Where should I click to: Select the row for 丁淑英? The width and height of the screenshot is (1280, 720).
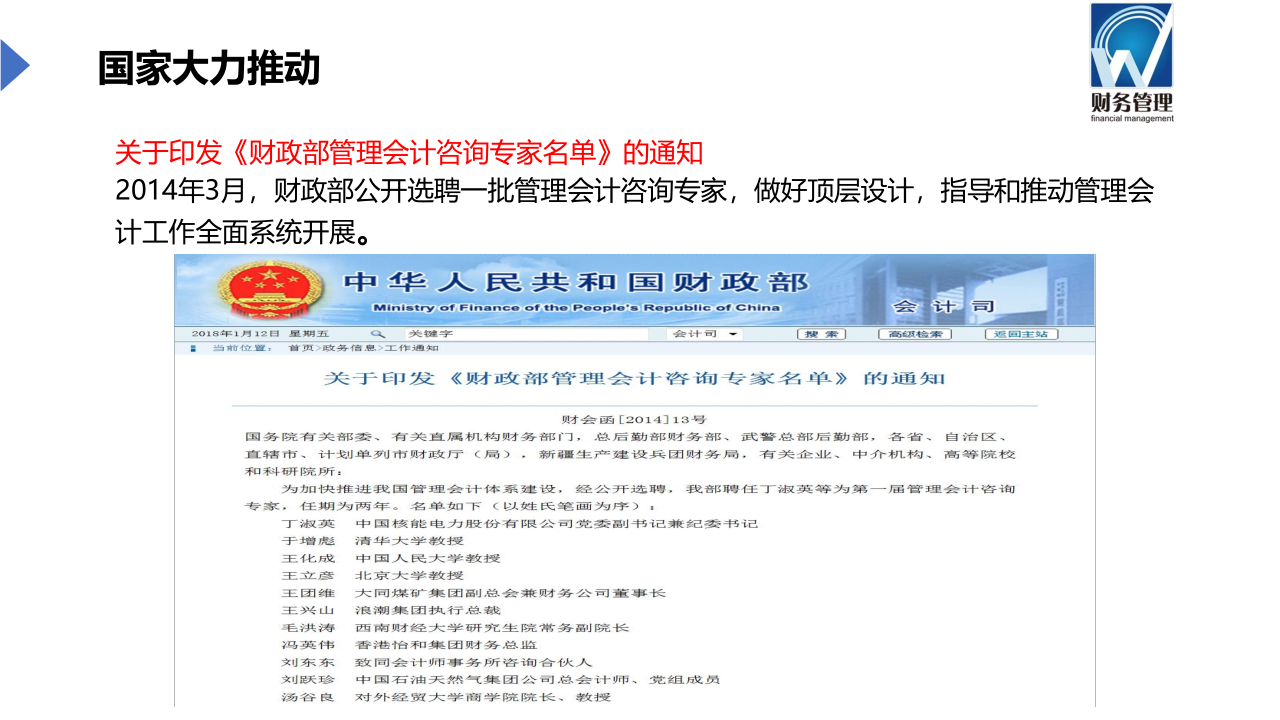519,524
